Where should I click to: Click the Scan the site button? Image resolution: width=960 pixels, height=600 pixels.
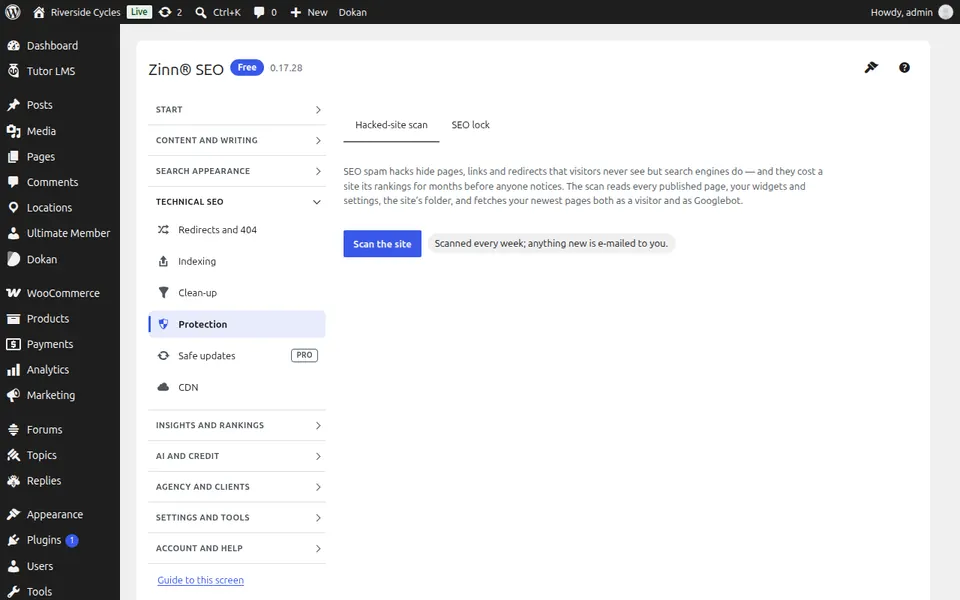(382, 244)
